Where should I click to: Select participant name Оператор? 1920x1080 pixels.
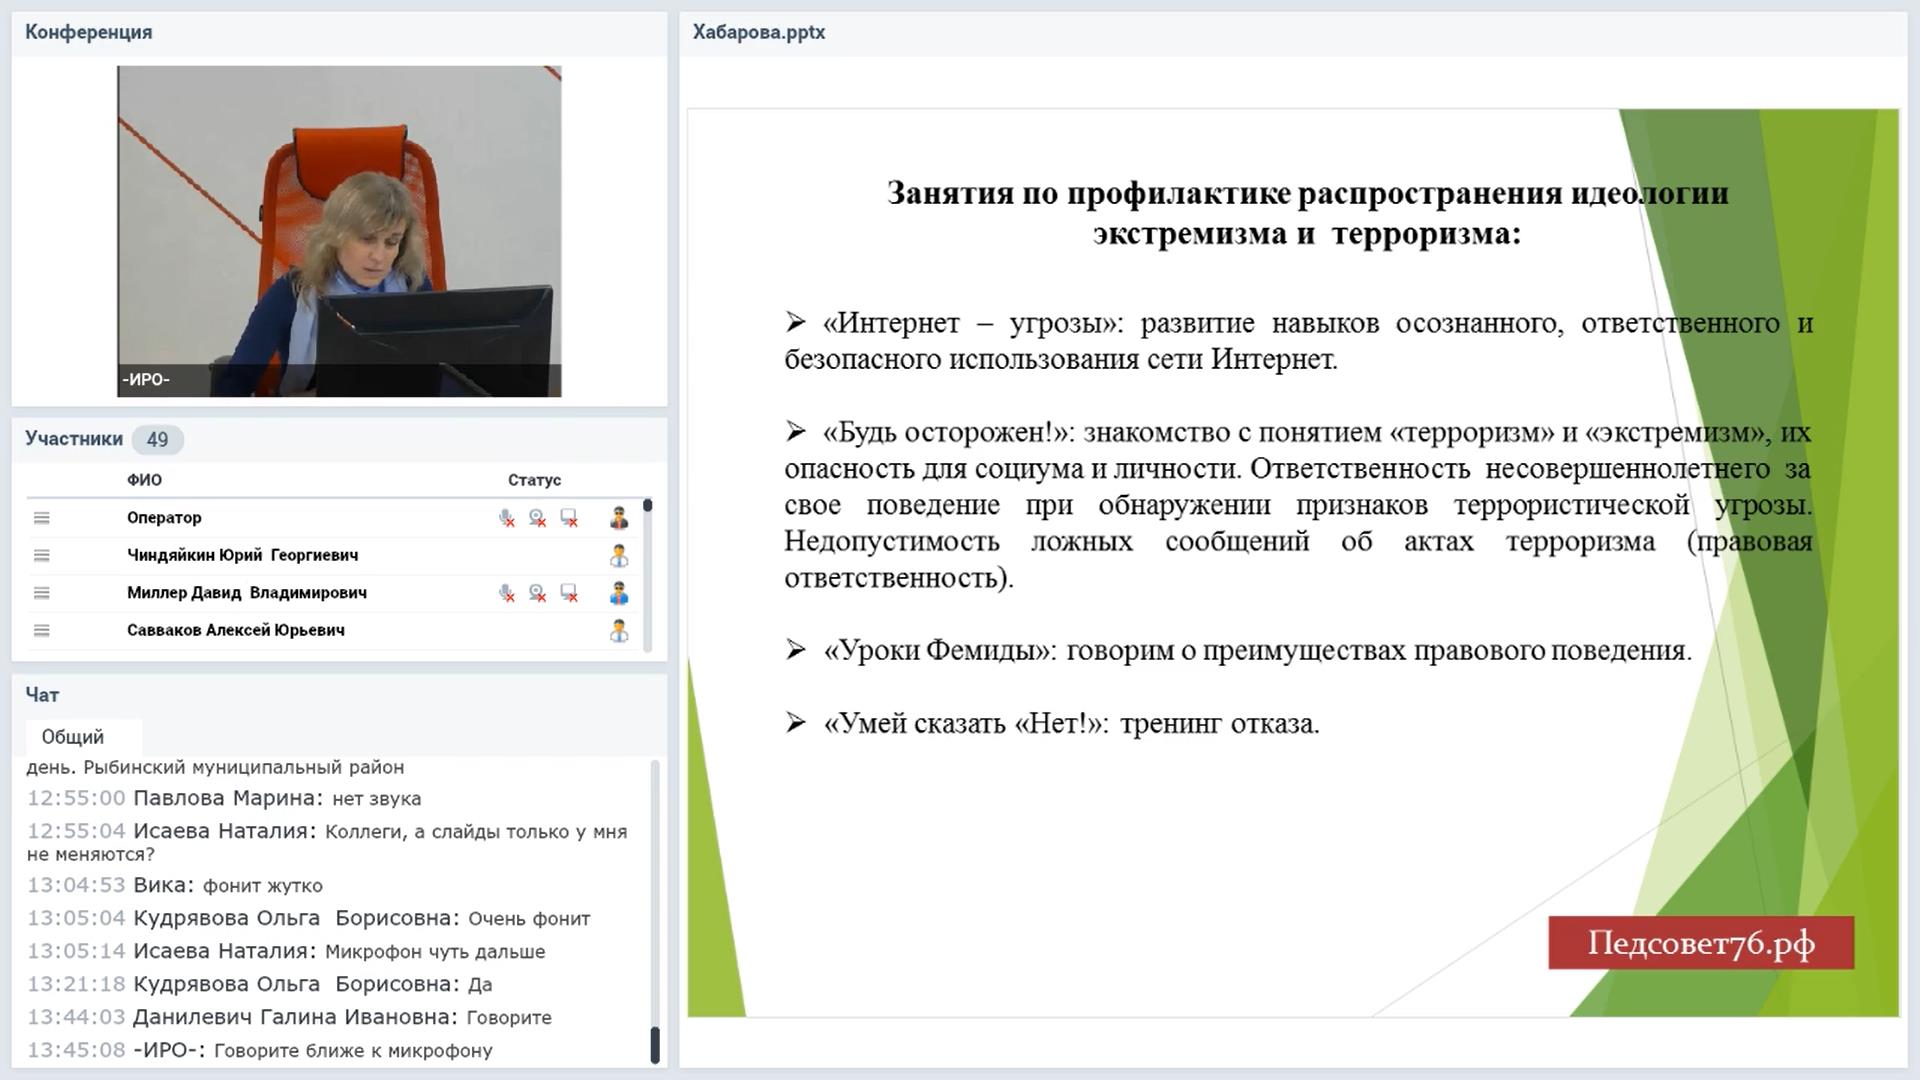[x=164, y=518]
